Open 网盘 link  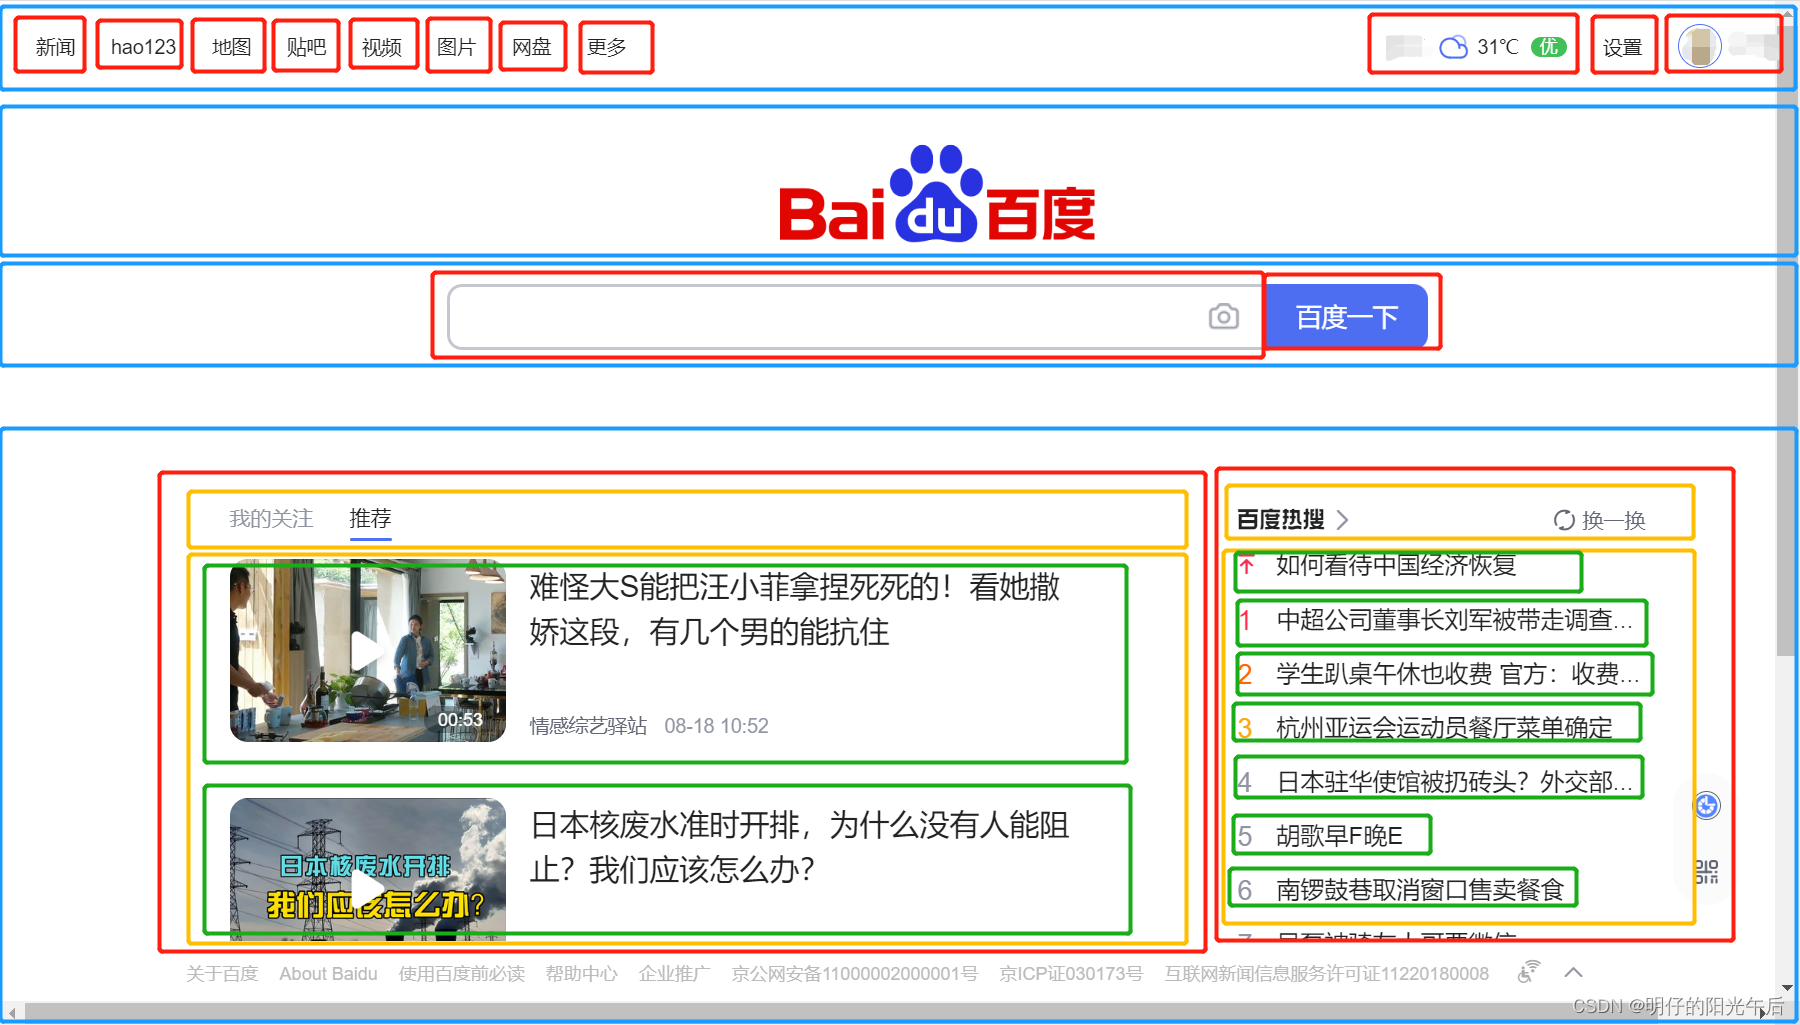531,47
